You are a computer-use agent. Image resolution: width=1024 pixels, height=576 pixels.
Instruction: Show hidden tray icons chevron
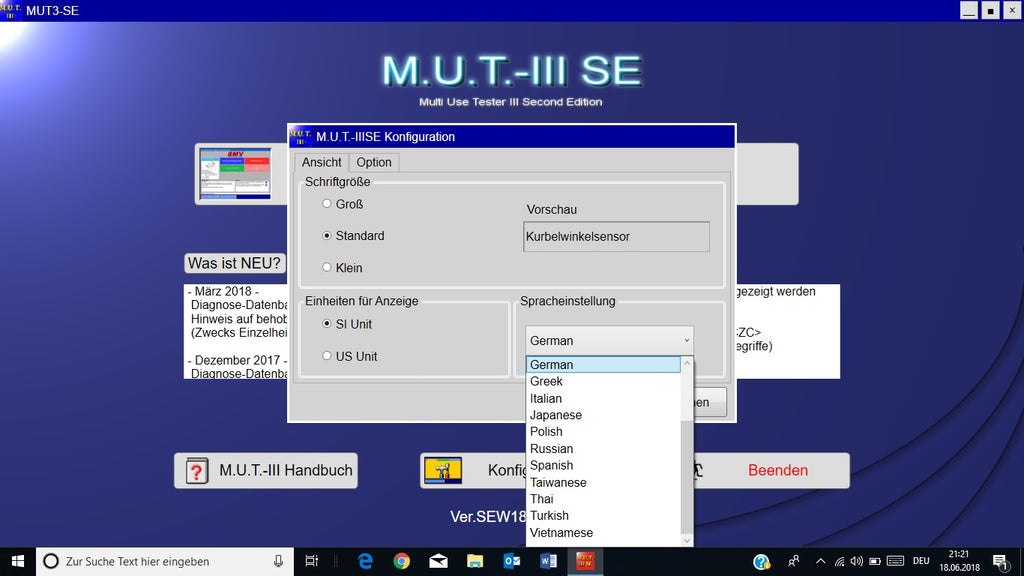click(x=820, y=561)
